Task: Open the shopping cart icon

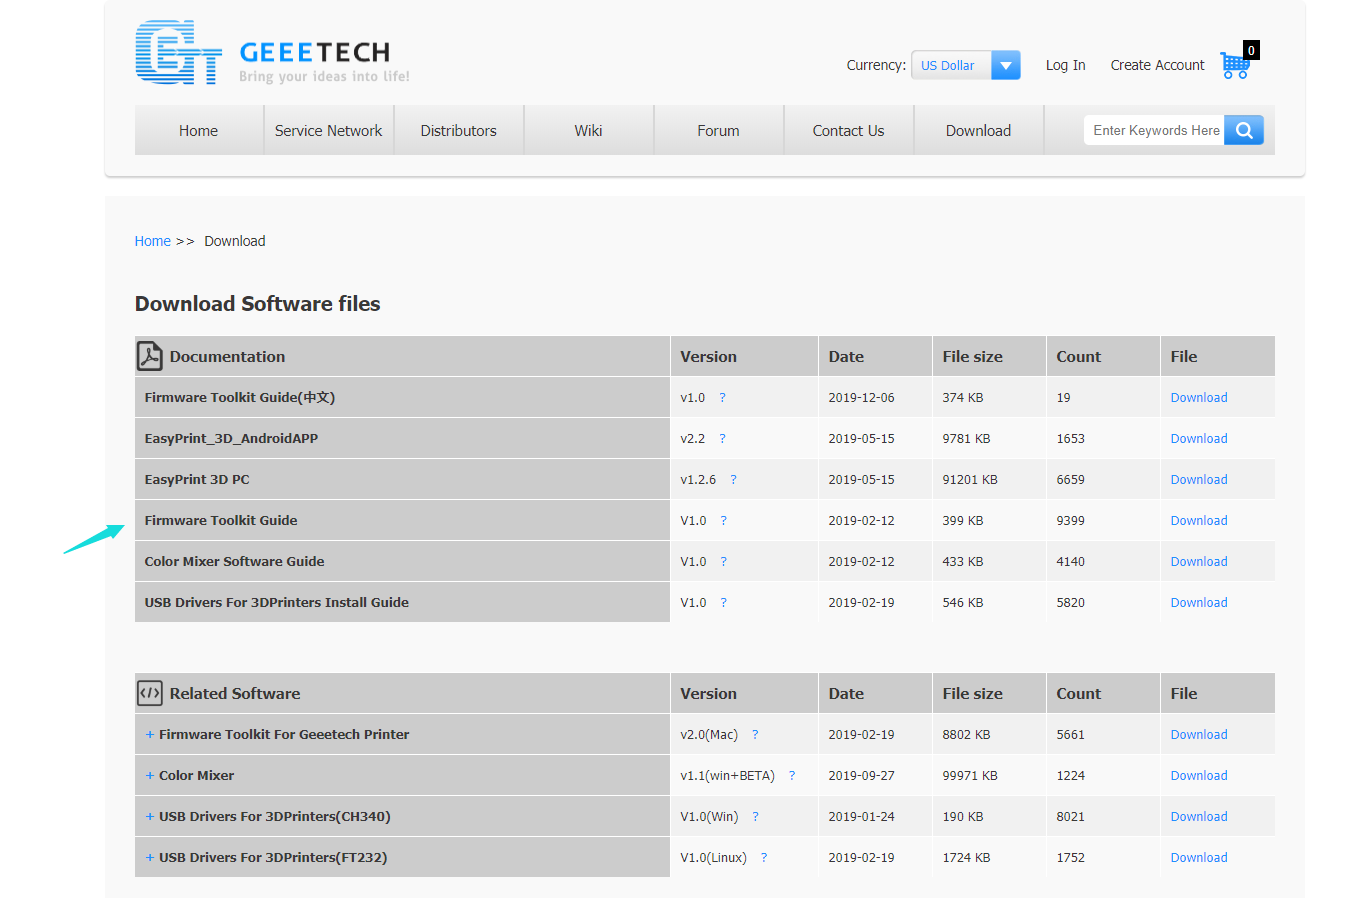Action: coord(1235,65)
